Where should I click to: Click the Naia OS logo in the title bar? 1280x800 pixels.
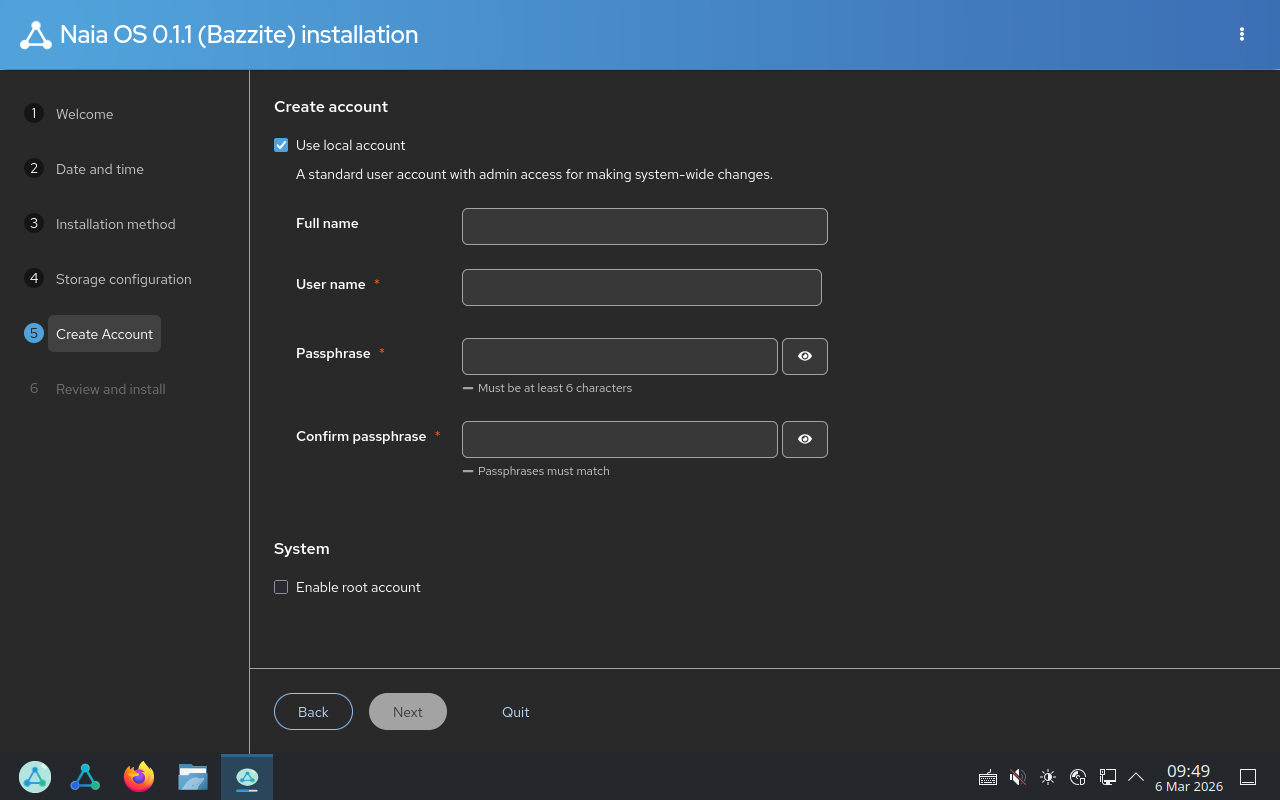36,34
